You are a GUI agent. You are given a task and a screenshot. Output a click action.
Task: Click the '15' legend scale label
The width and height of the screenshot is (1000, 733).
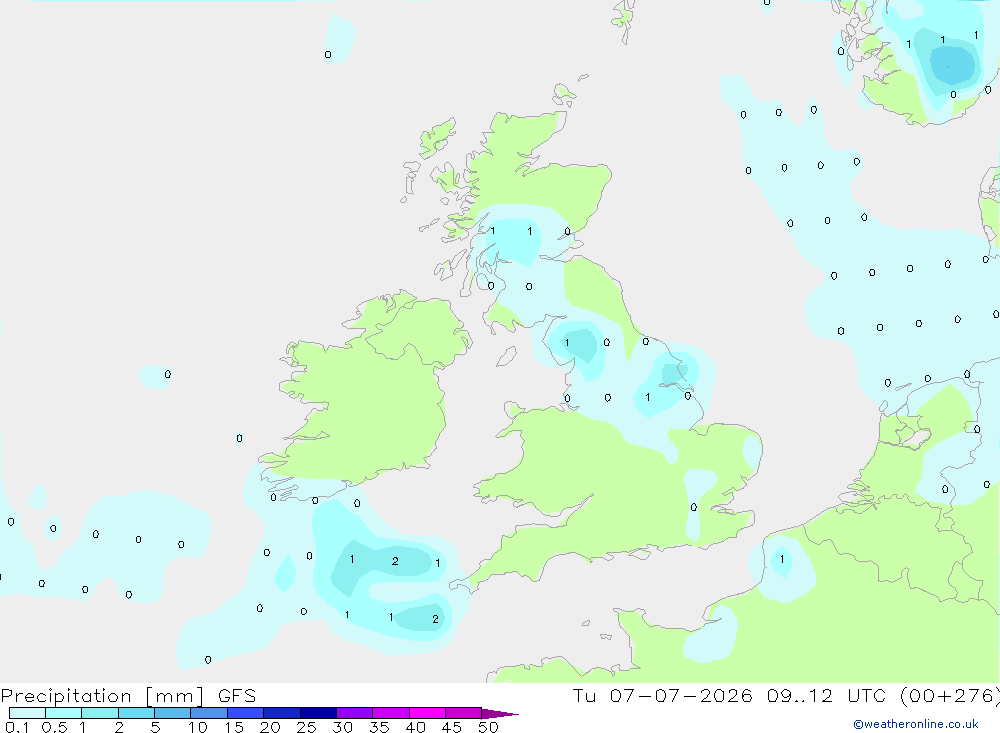pos(234,727)
